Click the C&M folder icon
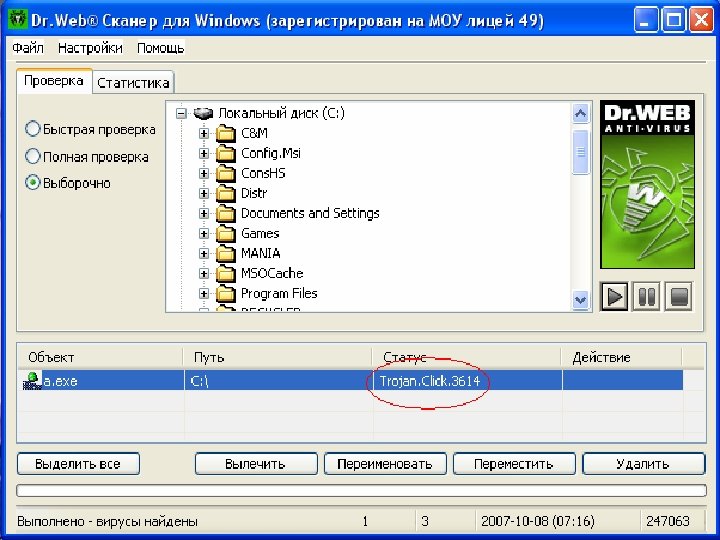Image resolution: width=720 pixels, height=540 pixels. click(225, 134)
